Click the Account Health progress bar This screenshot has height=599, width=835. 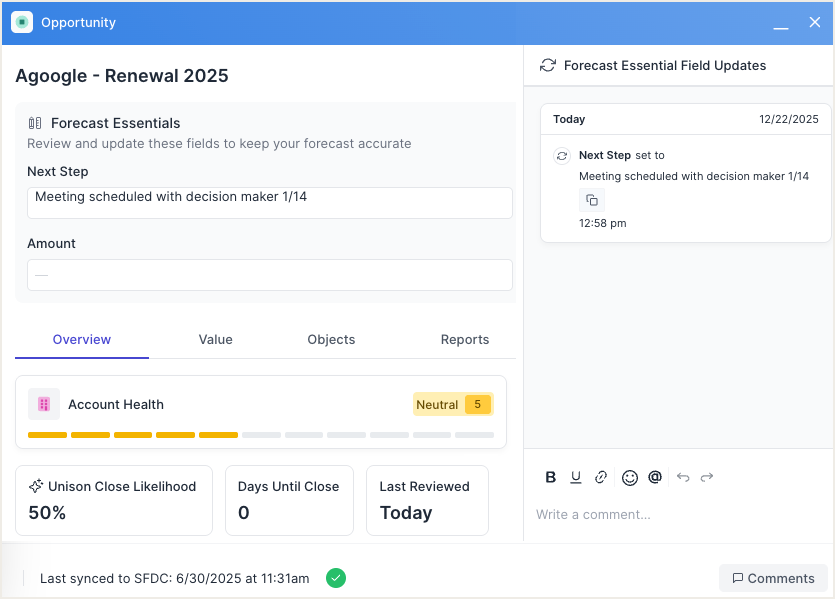pos(260,435)
